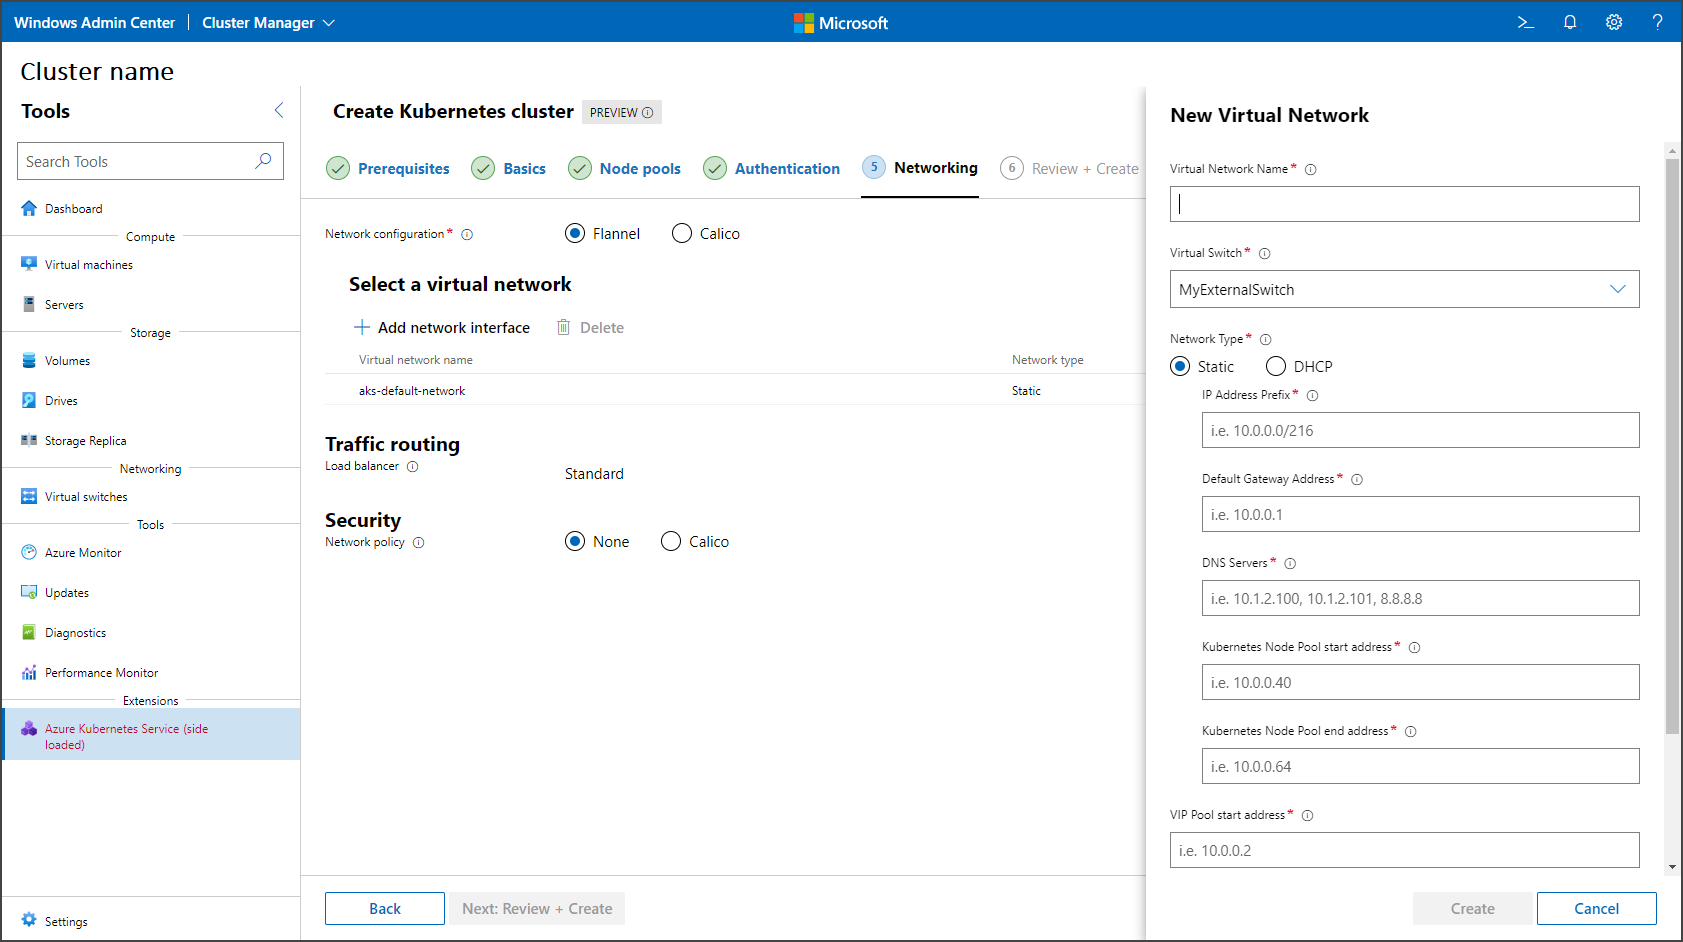Open the PowerShell console from the top bar
The width and height of the screenshot is (1683, 942).
pyautogui.click(x=1525, y=22)
